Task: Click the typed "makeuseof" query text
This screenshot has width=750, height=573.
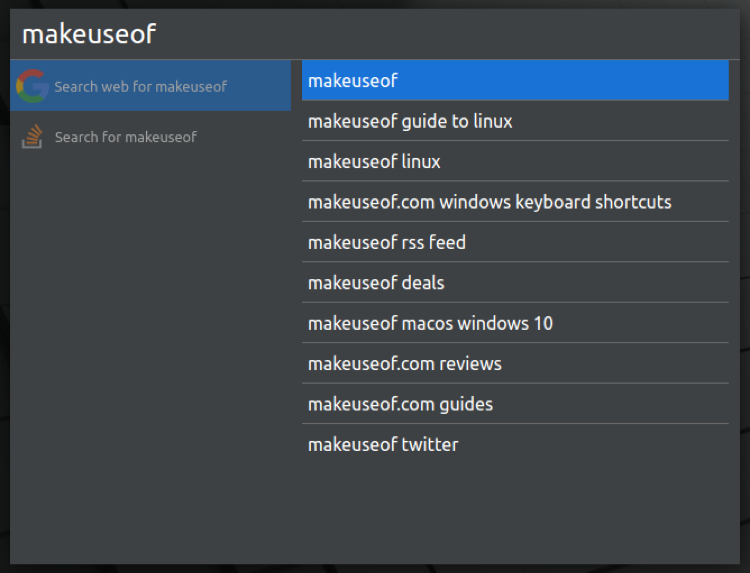Action: [x=89, y=34]
